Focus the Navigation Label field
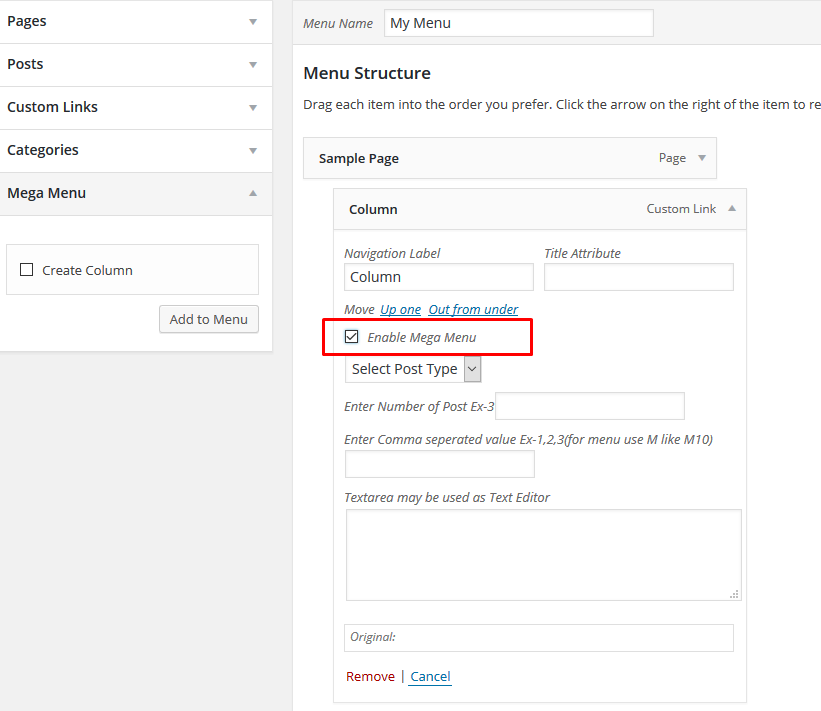The height and width of the screenshot is (711, 821). point(439,277)
